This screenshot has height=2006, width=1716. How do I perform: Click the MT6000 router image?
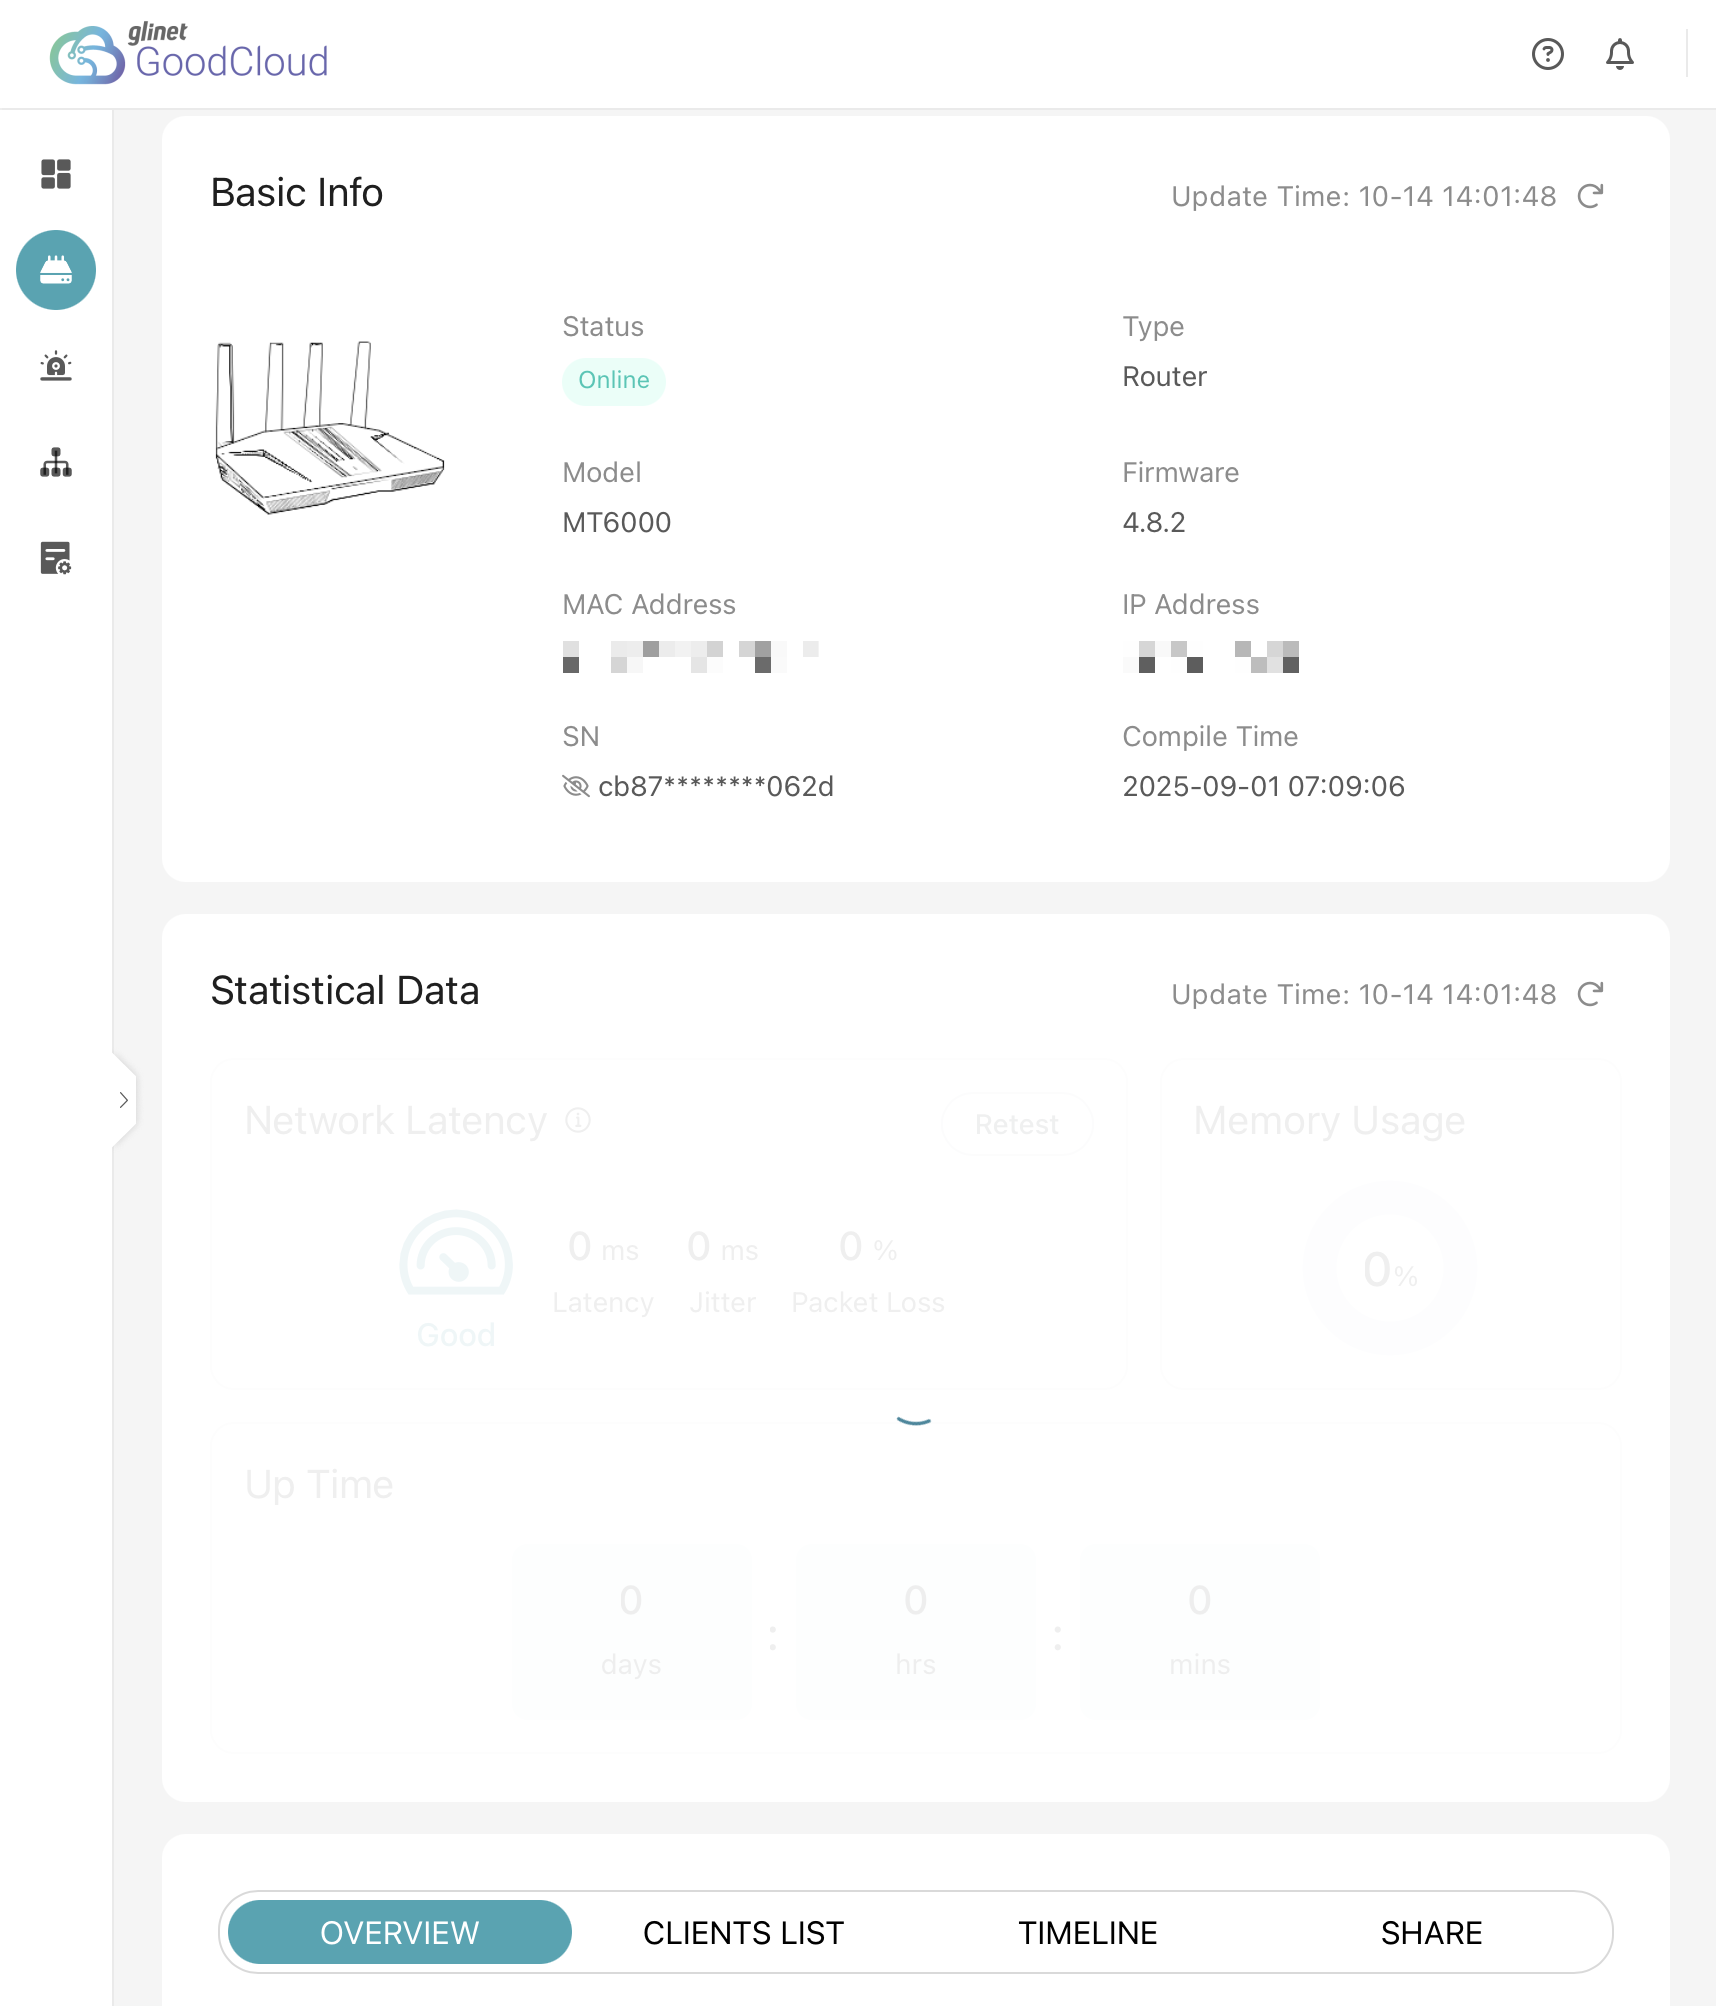coord(329,427)
